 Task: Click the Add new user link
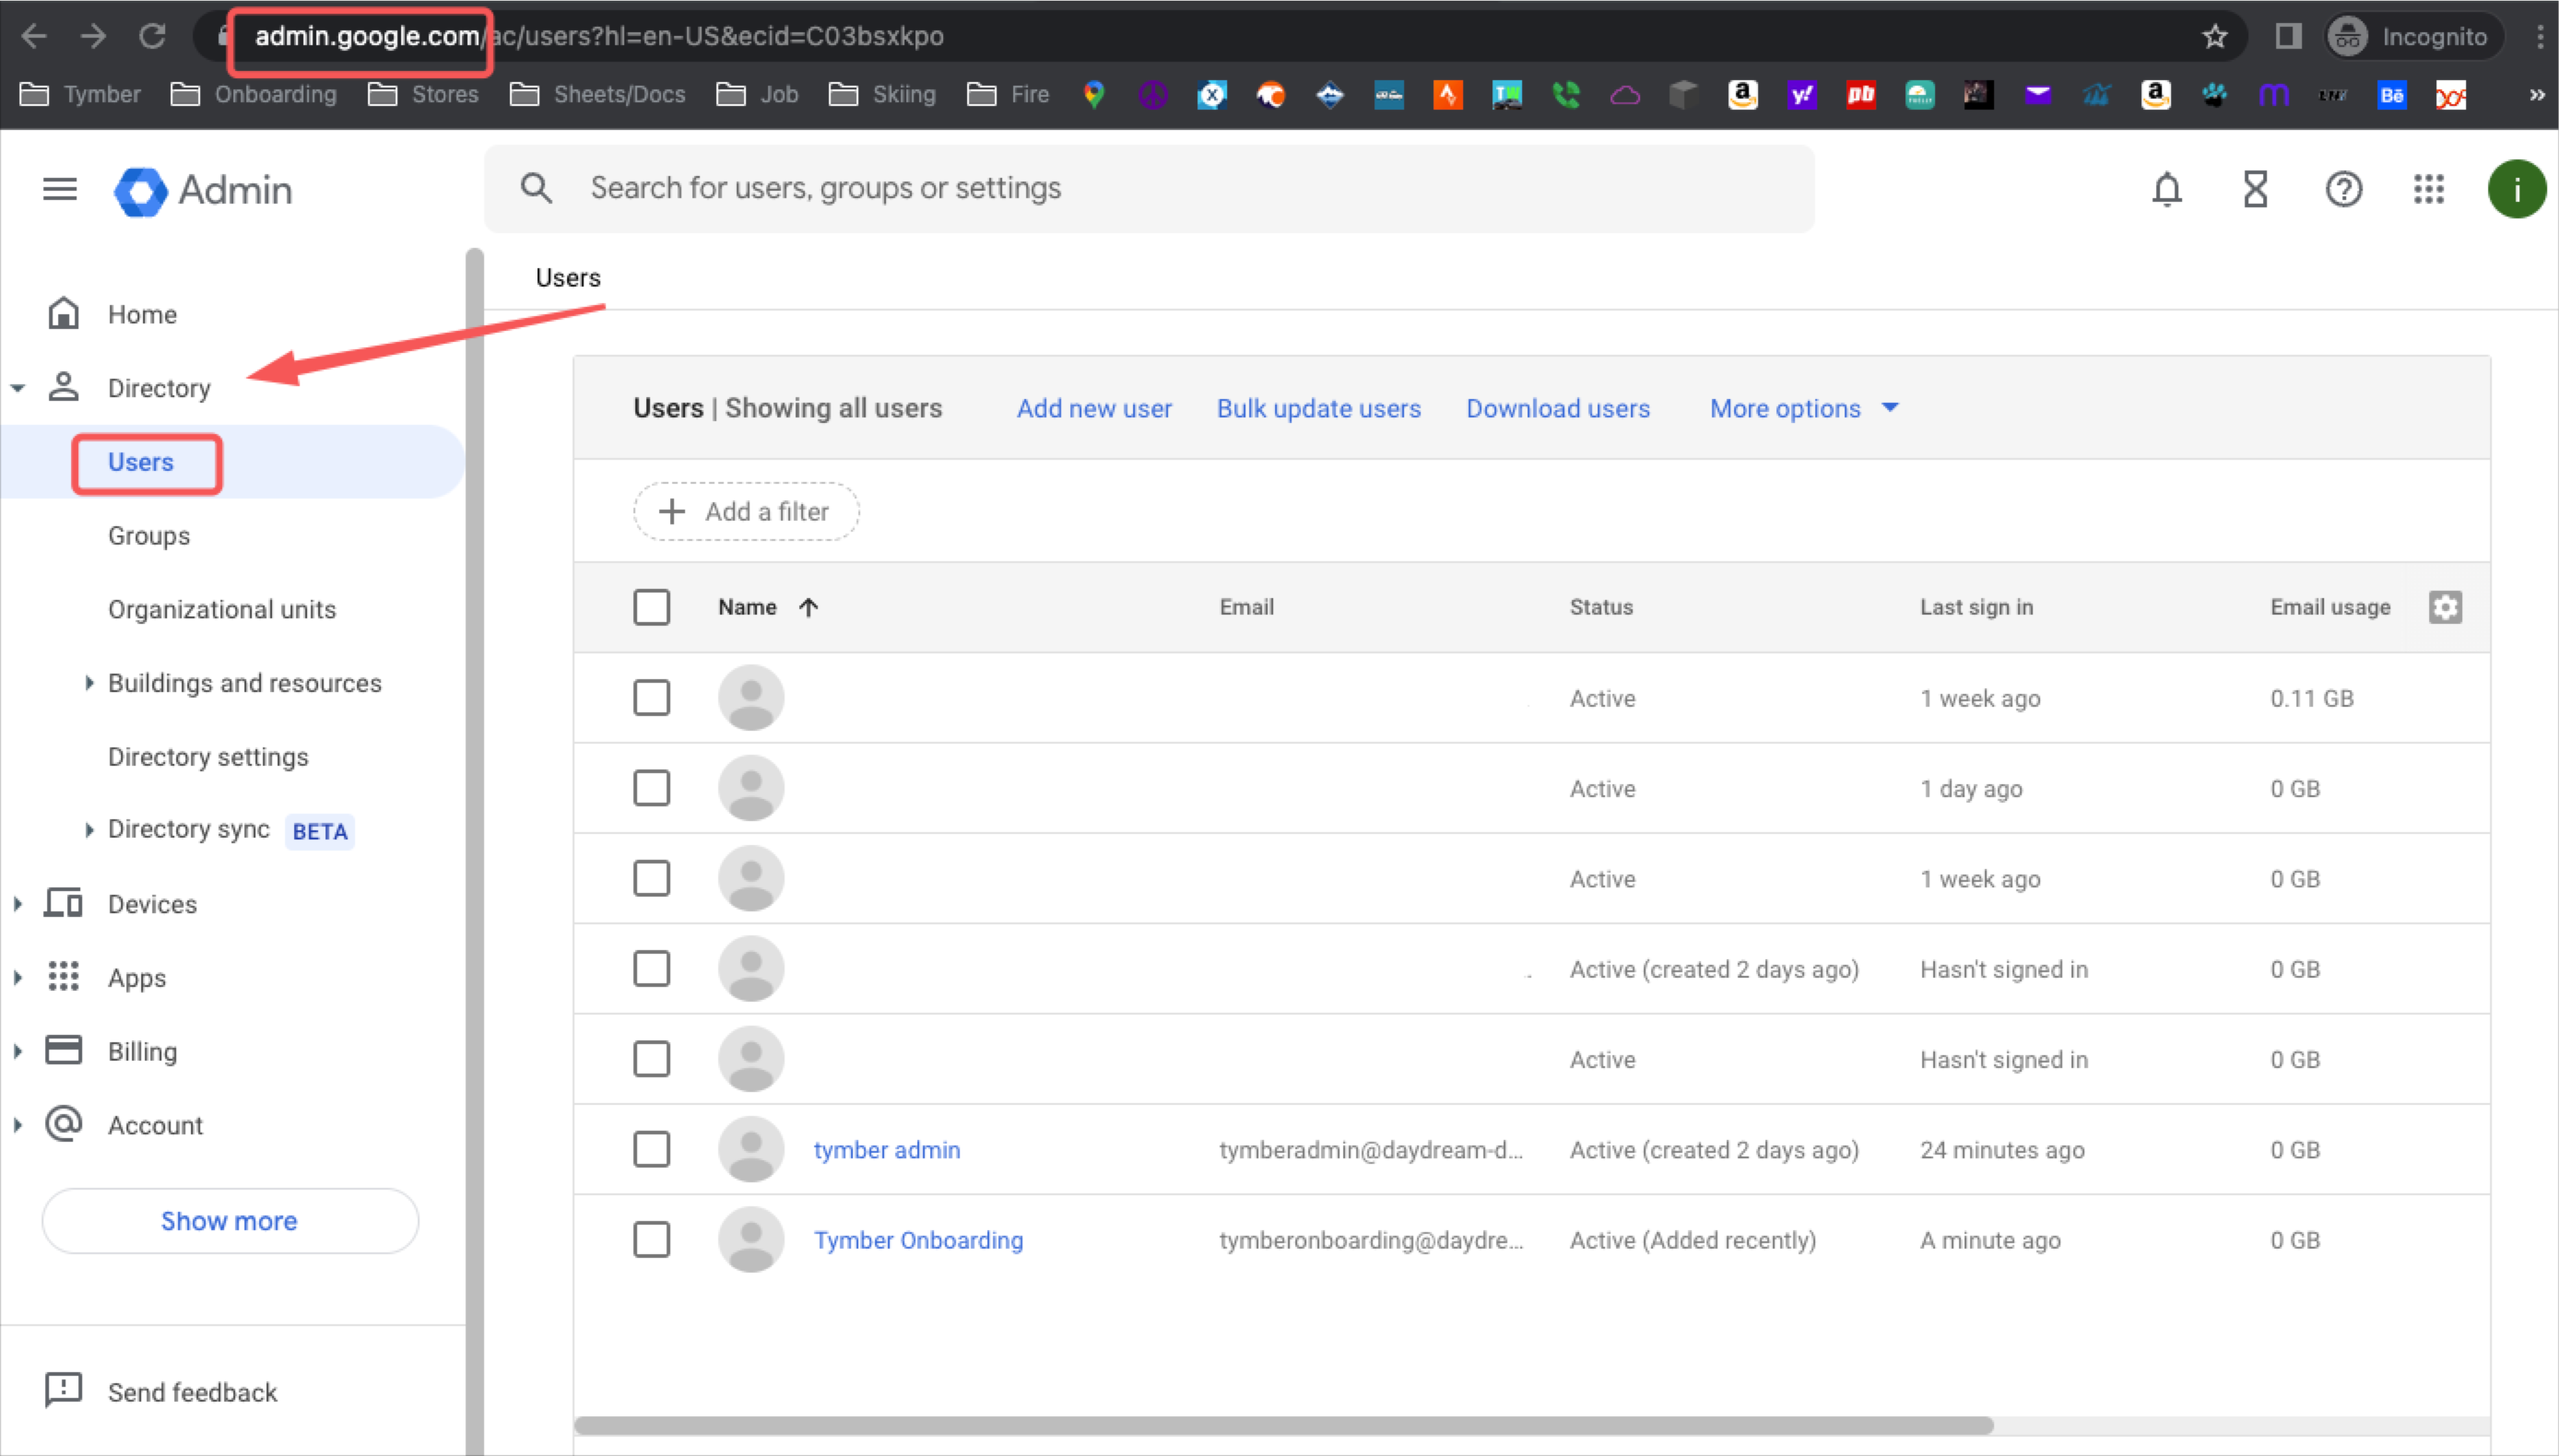[1094, 408]
